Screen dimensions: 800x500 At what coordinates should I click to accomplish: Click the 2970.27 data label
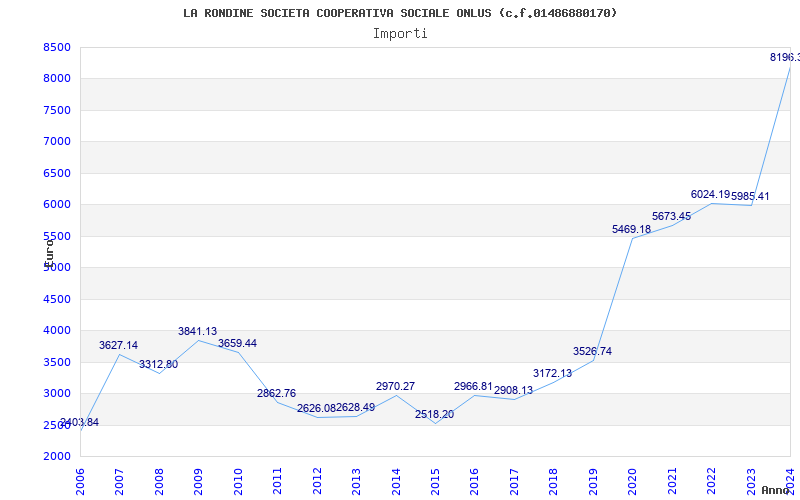click(395, 386)
